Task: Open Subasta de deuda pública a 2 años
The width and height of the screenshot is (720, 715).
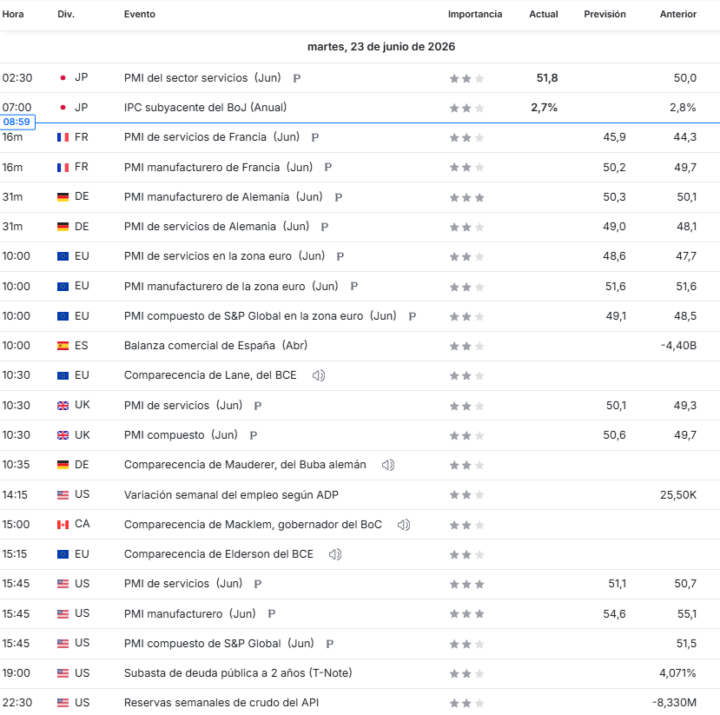Action: point(238,673)
